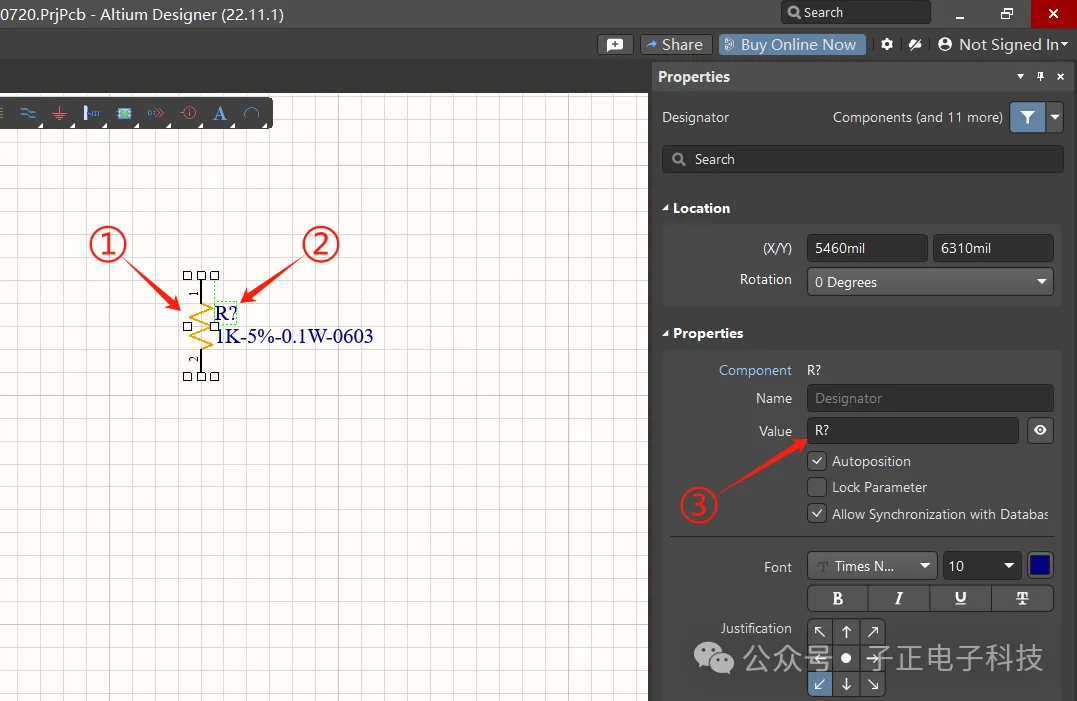Set justification to top-left arrow
The height and width of the screenshot is (701, 1077).
[820, 632]
